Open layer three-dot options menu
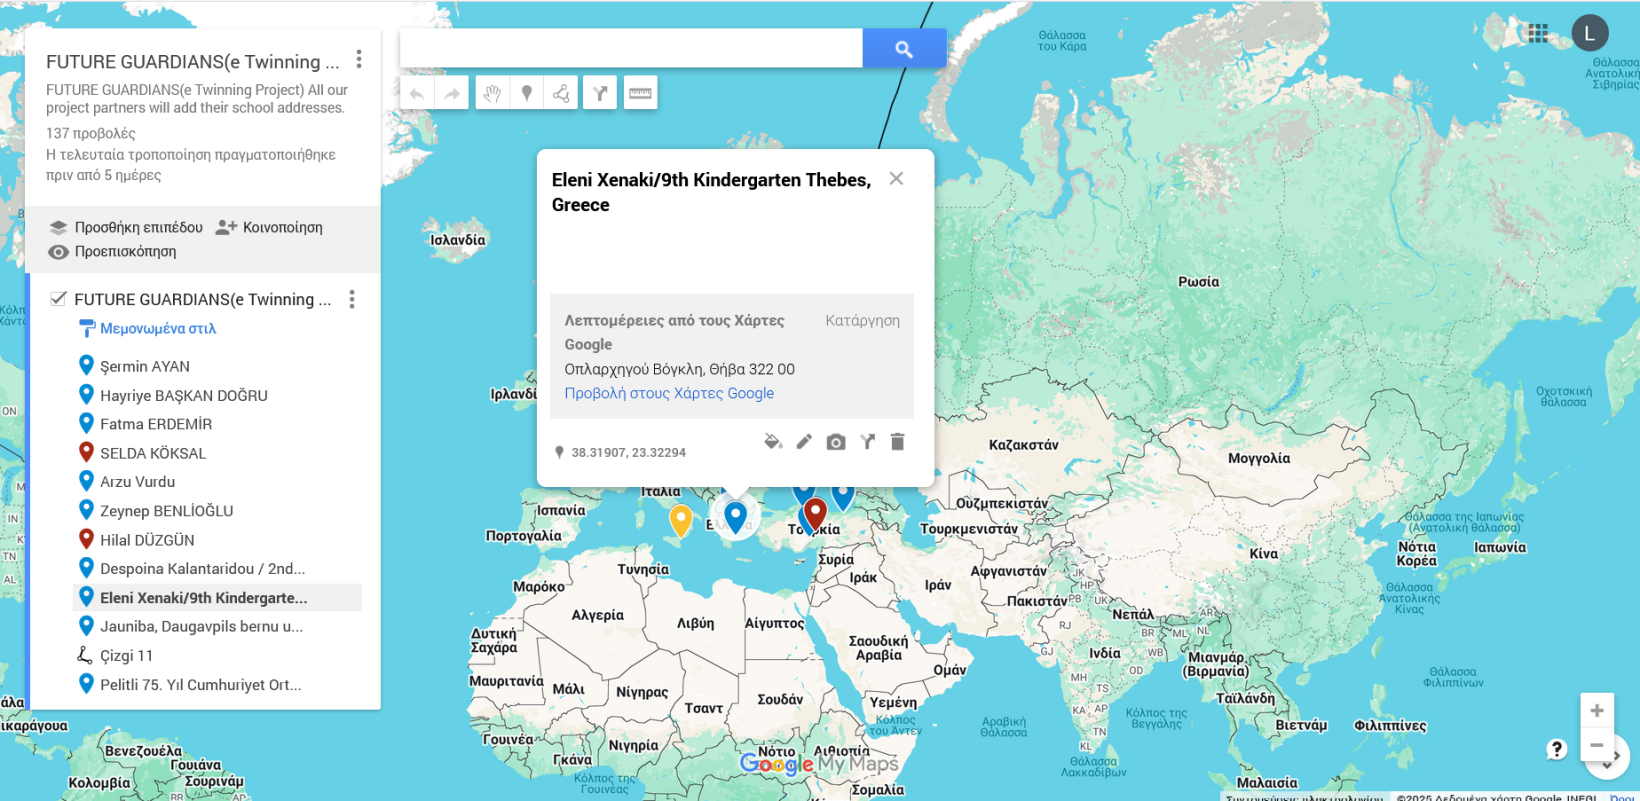Image resolution: width=1640 pixels, height=801 pixels. coord(352,299)
